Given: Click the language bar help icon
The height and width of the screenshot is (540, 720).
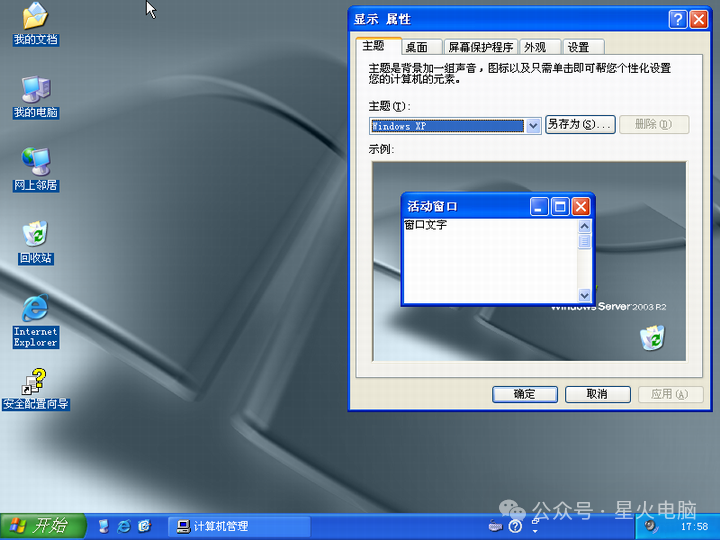Looking at the screenshot, I should (x=516, y=526).
